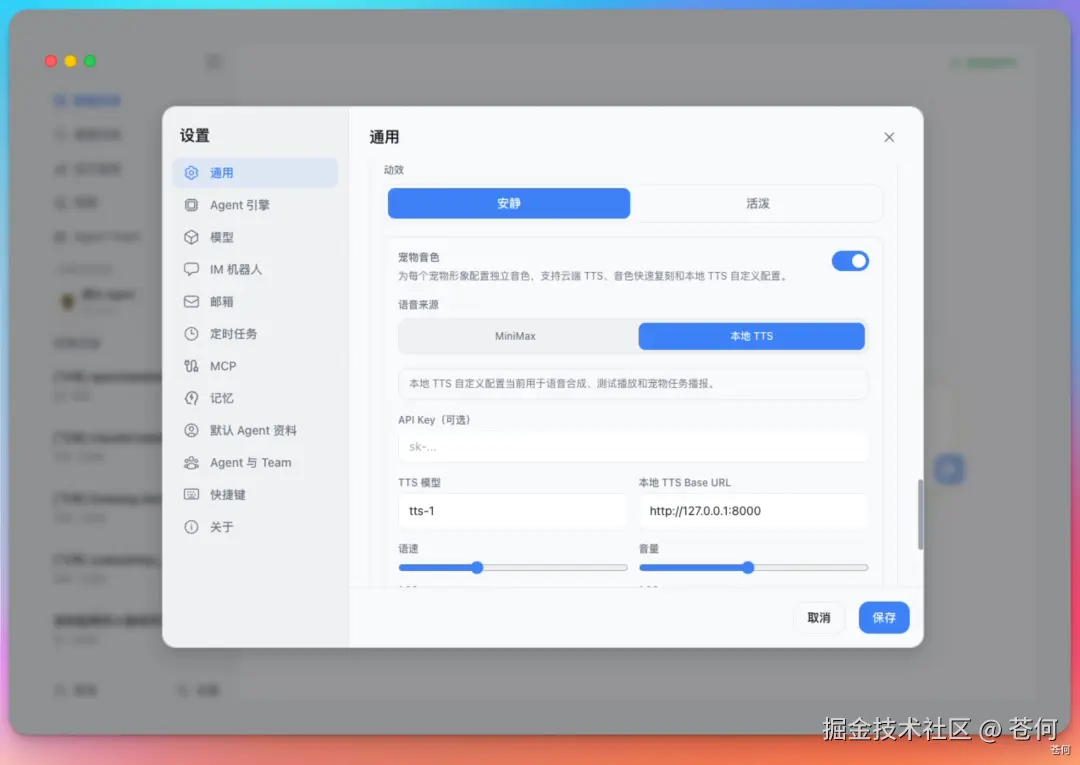Click the 音量 volume slider handle

[x=748, y=567]
